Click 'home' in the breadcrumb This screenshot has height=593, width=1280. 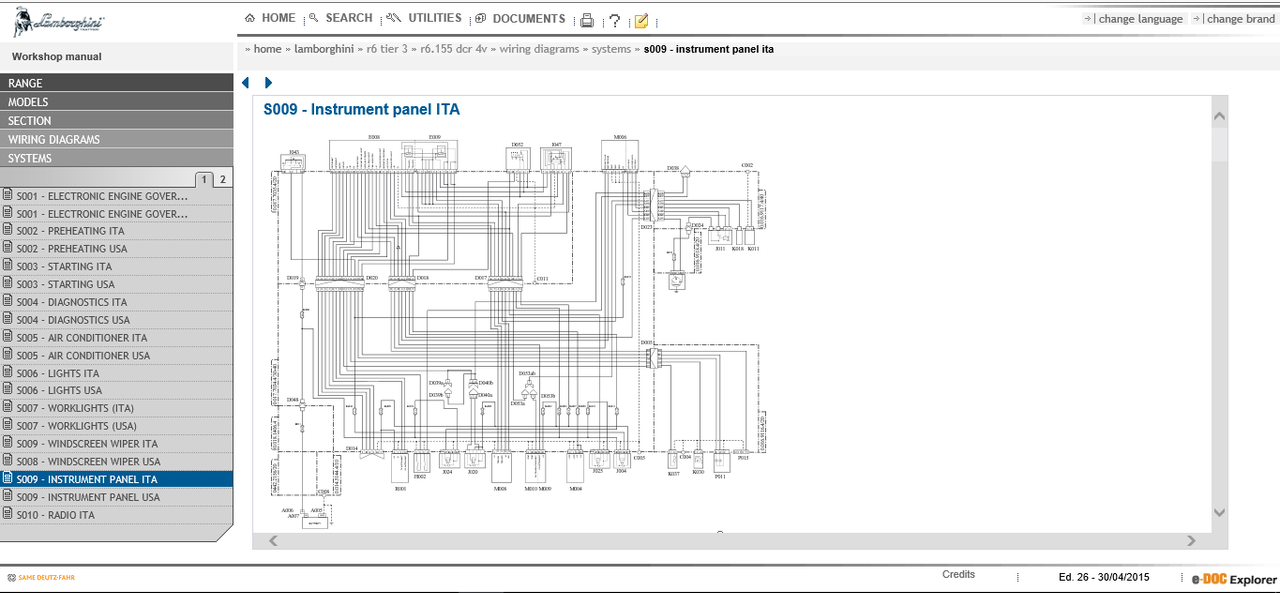[x=267, y=49]
